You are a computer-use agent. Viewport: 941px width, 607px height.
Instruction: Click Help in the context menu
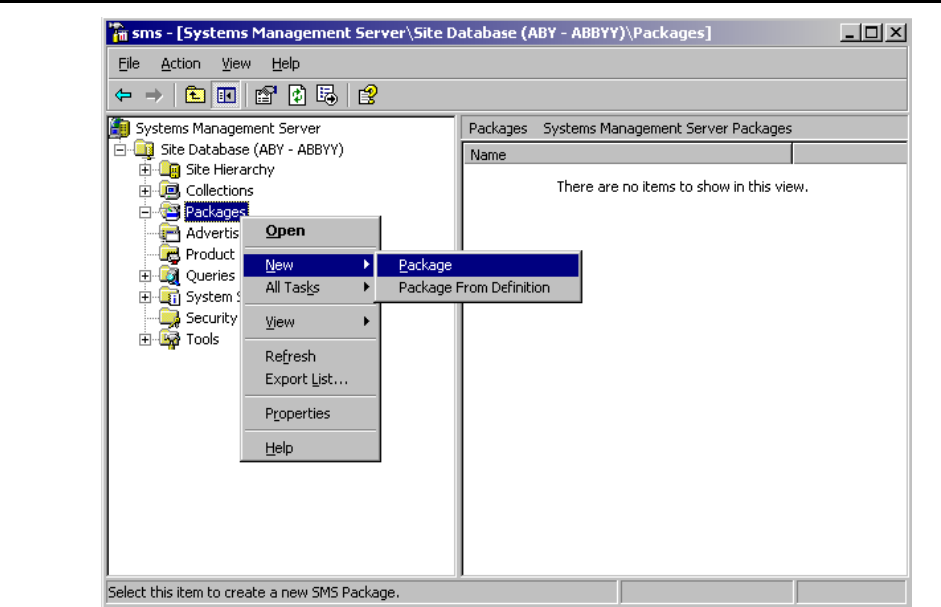coord(310,448)
